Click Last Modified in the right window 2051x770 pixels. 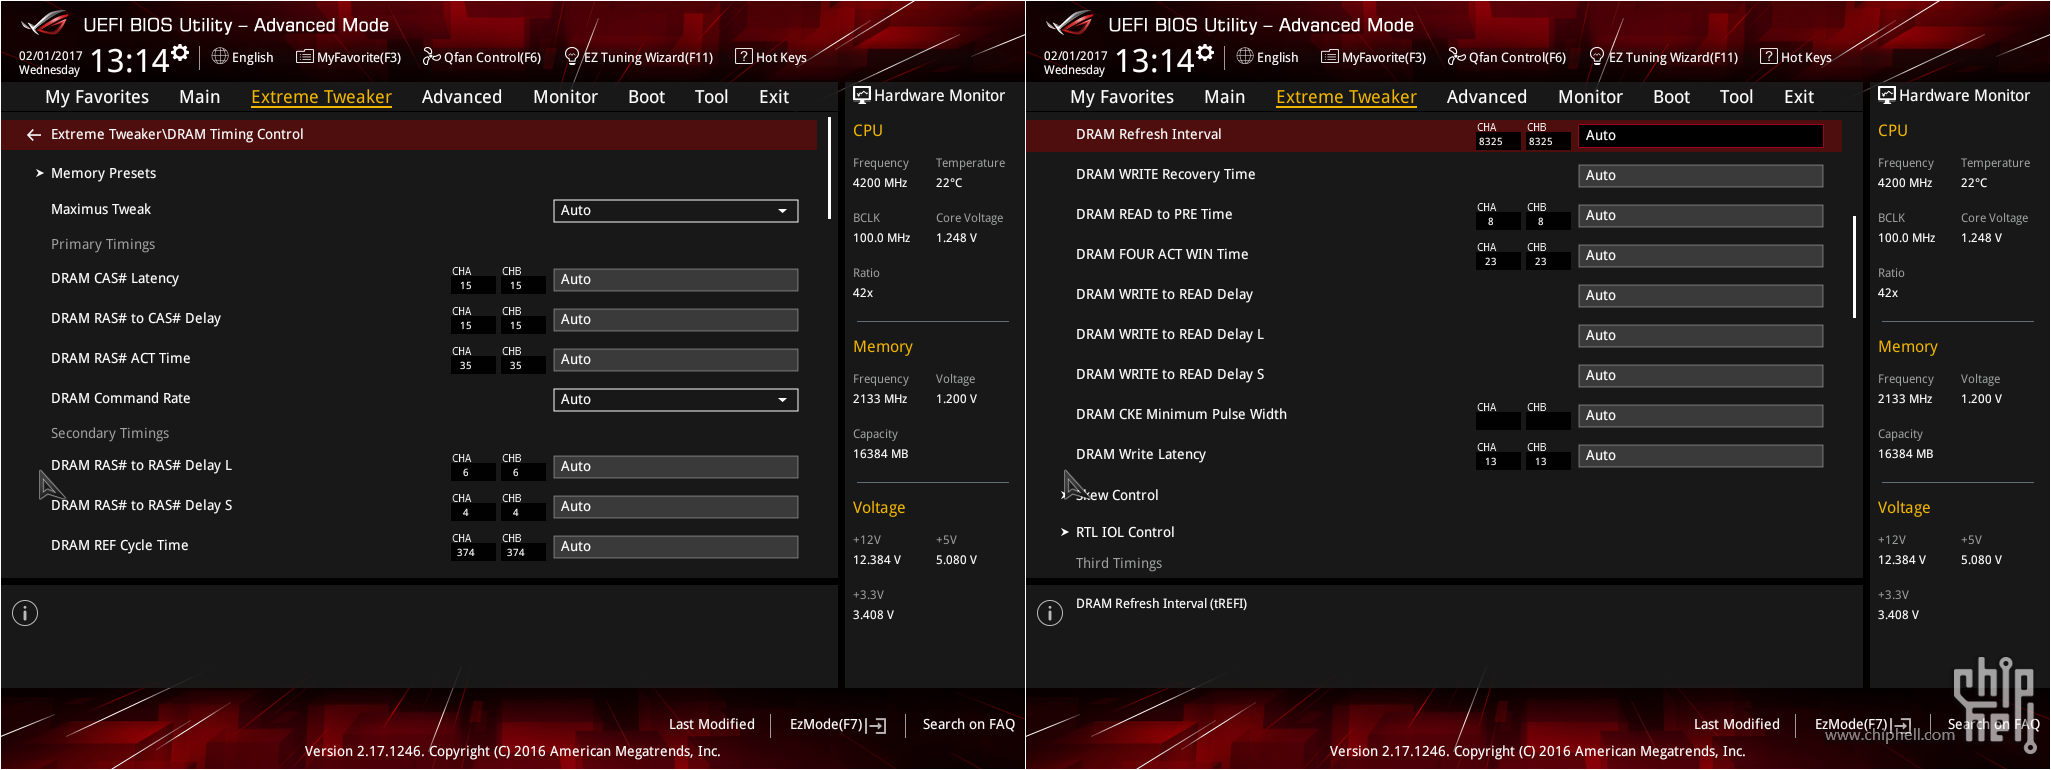click(x=1737, y=724)
